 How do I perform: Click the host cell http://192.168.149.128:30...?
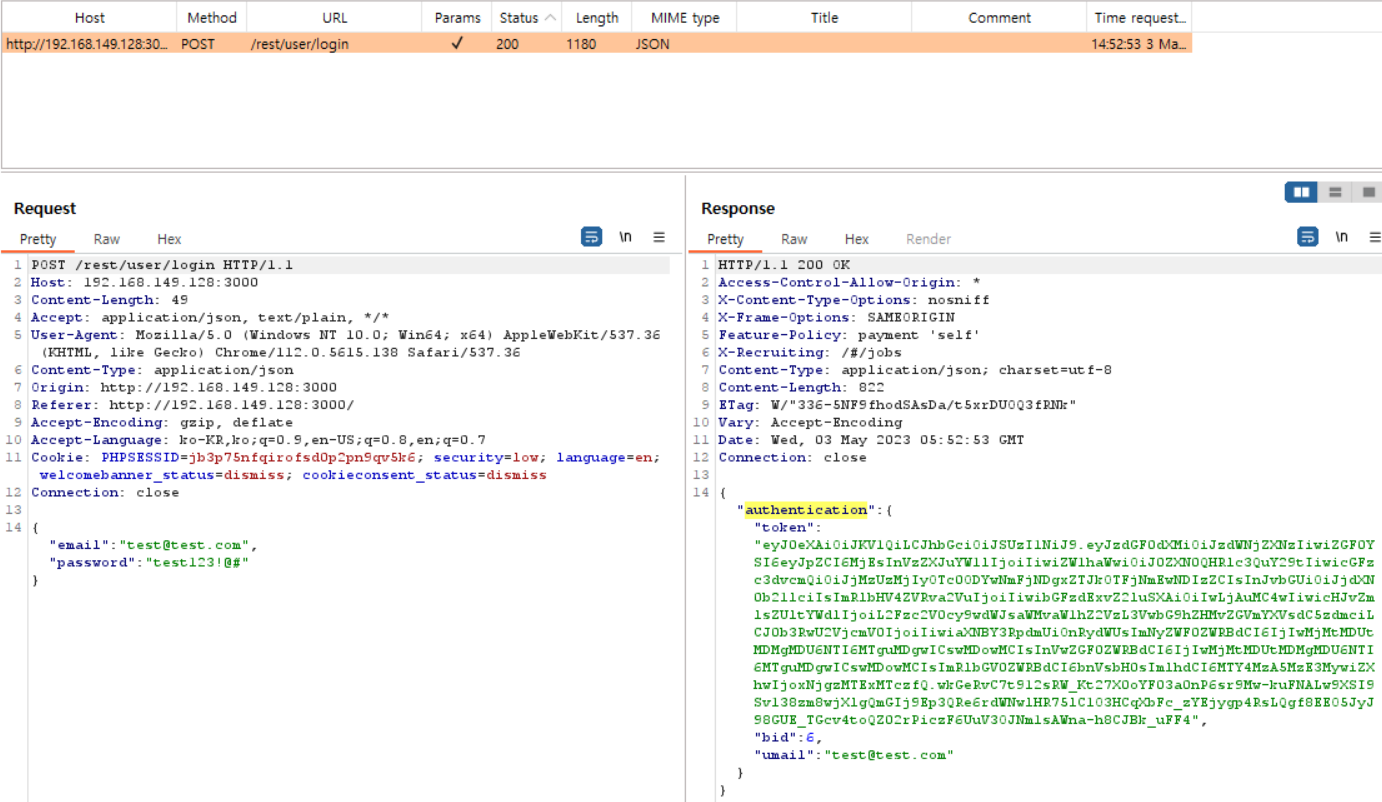point(88,44)
